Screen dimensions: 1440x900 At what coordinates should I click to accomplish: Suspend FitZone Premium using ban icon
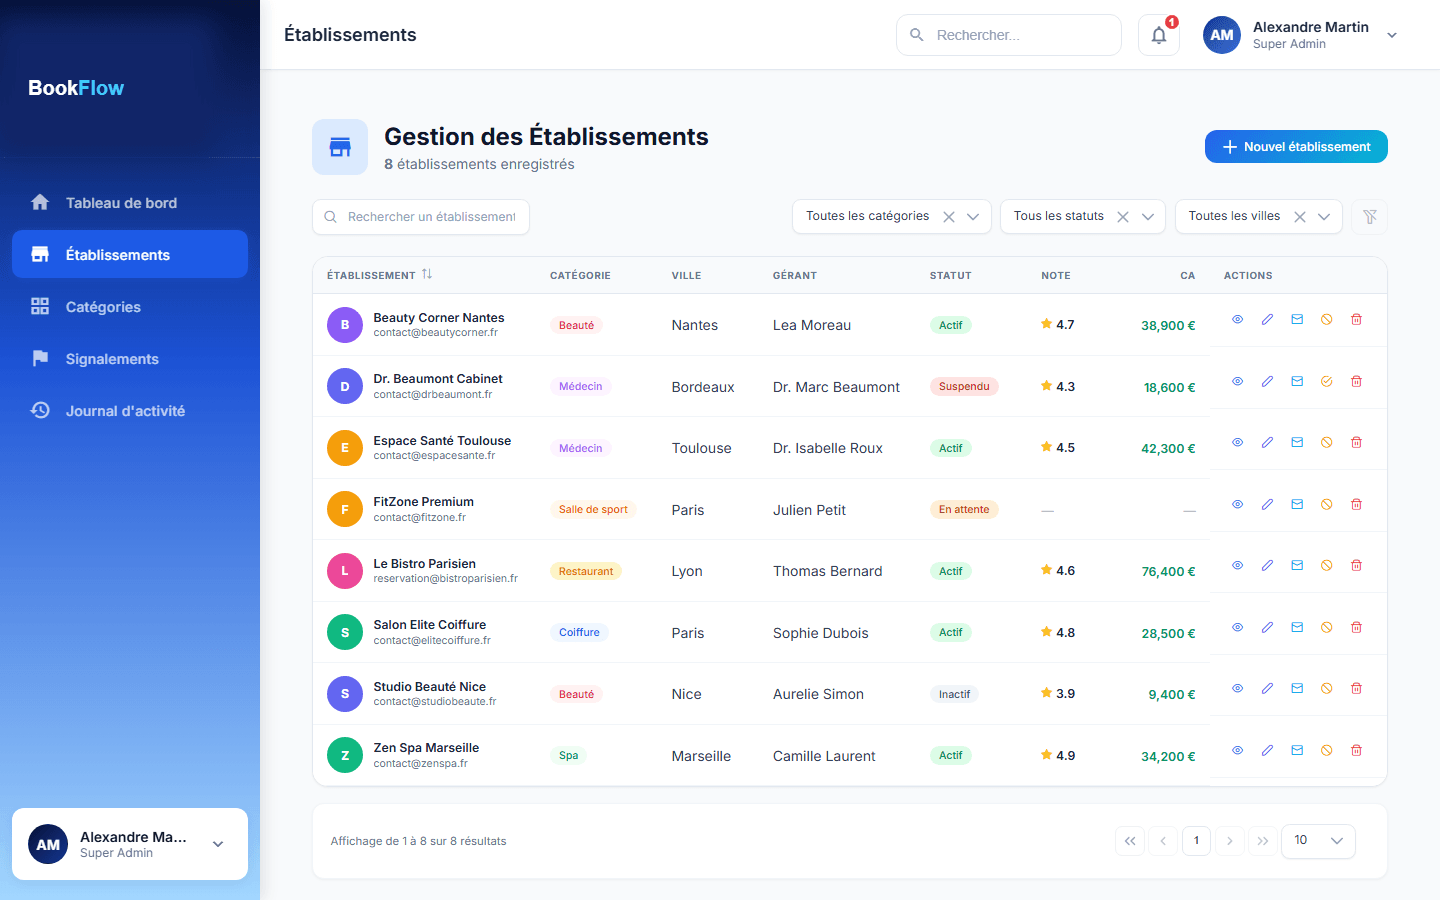coord(1326,505)
